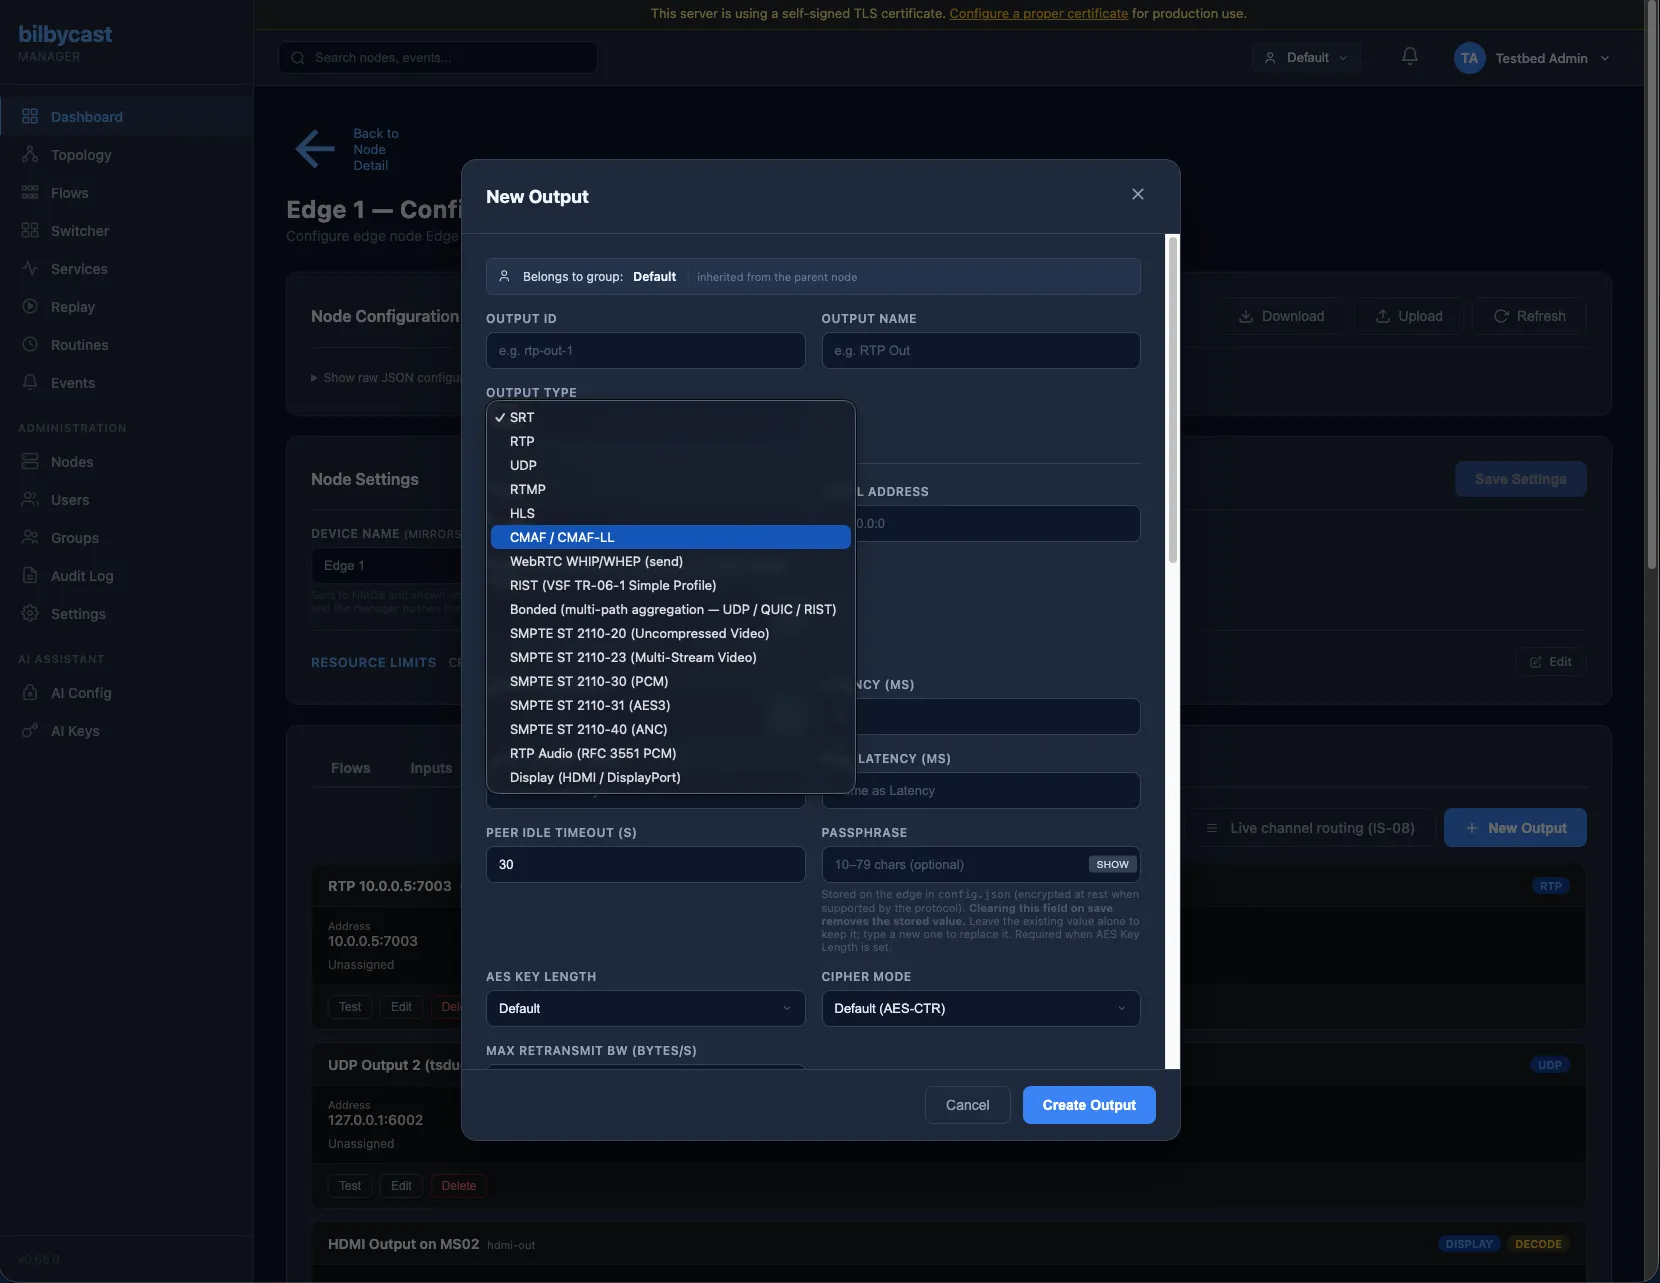Click the Output ID input field
This screenshot has height=1283, width=1660.
click(645, 351)
